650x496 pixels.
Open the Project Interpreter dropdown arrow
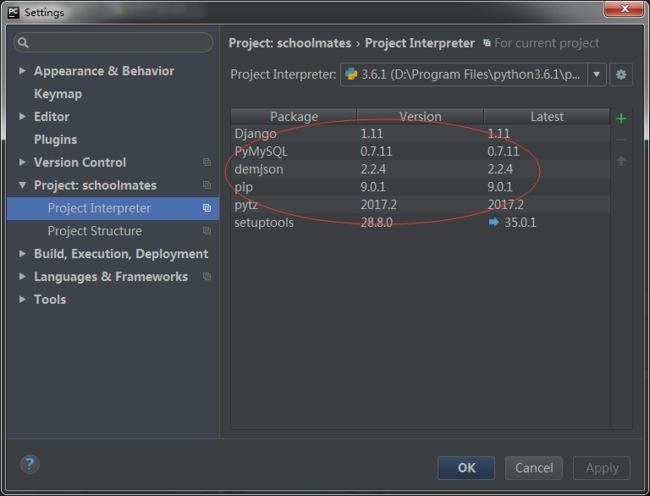pos(597,75)
